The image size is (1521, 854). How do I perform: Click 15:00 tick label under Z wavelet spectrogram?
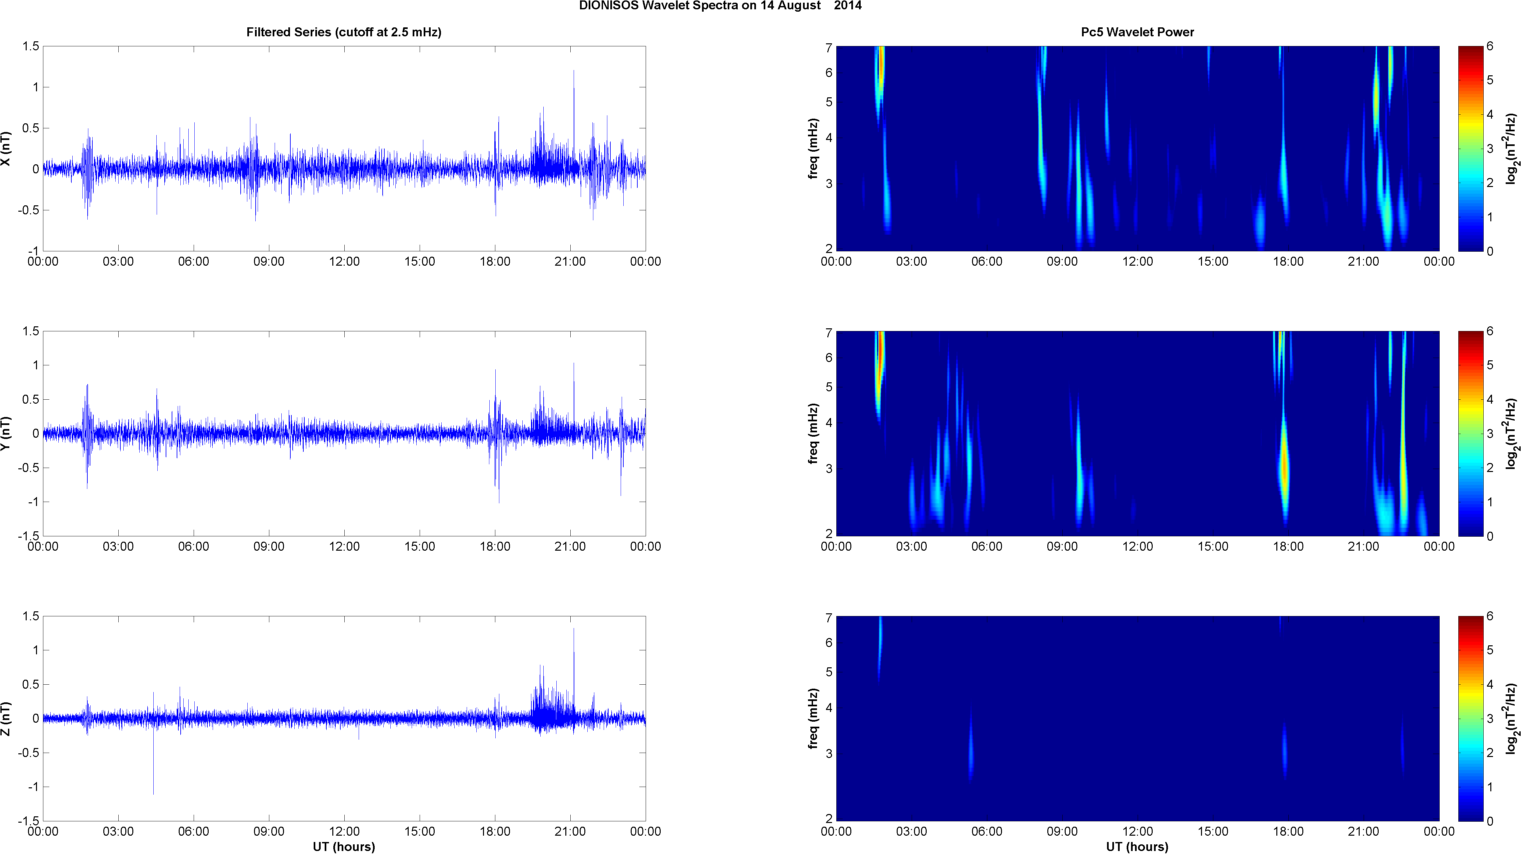tap(1213, 832)
